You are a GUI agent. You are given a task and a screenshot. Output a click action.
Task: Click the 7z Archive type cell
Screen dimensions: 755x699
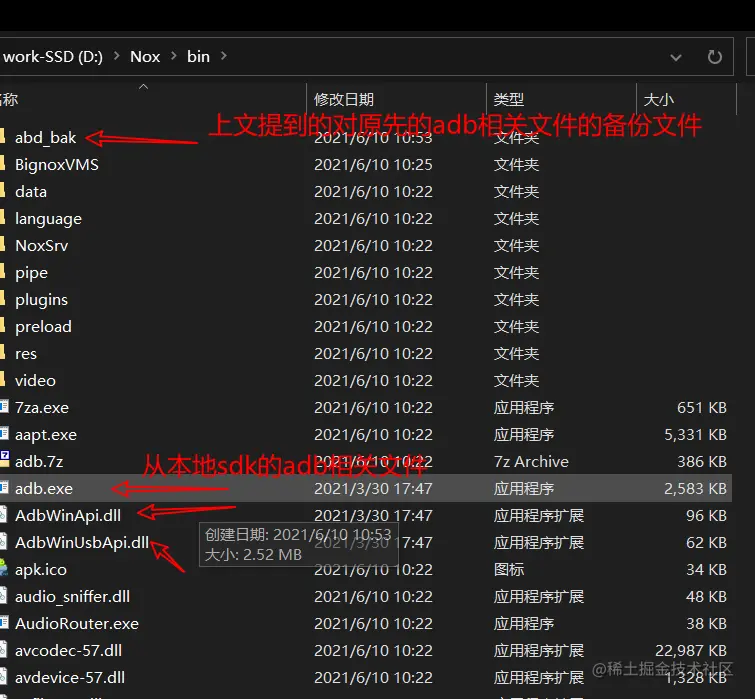pyautogui.click(x=531, y=462)
